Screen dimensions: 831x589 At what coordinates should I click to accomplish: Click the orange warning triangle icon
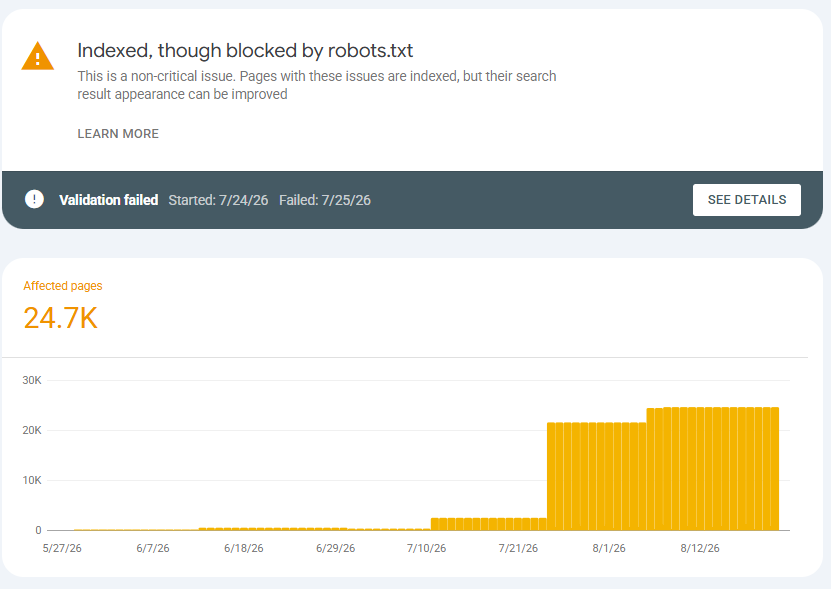[x=38, y=56]
